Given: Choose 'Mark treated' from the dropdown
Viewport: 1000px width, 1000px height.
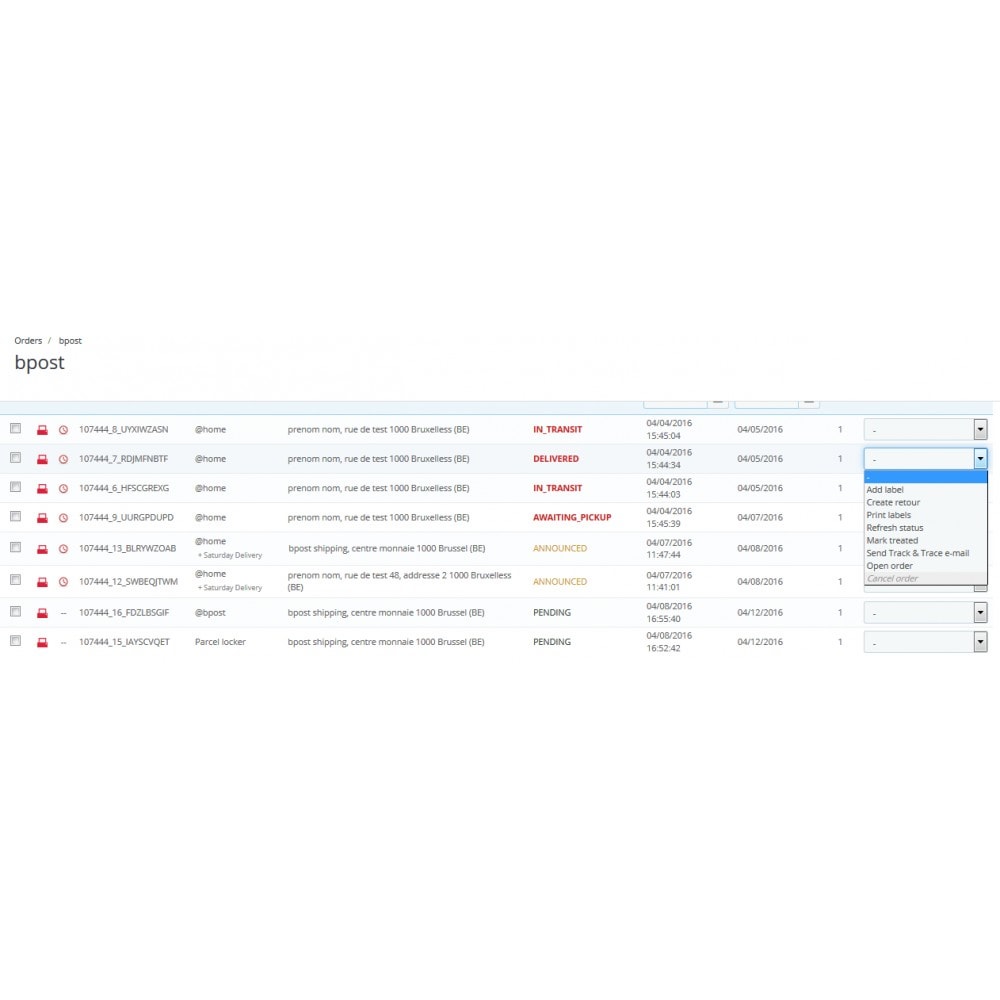Looking at the screenshot, I should click(925, 541).
